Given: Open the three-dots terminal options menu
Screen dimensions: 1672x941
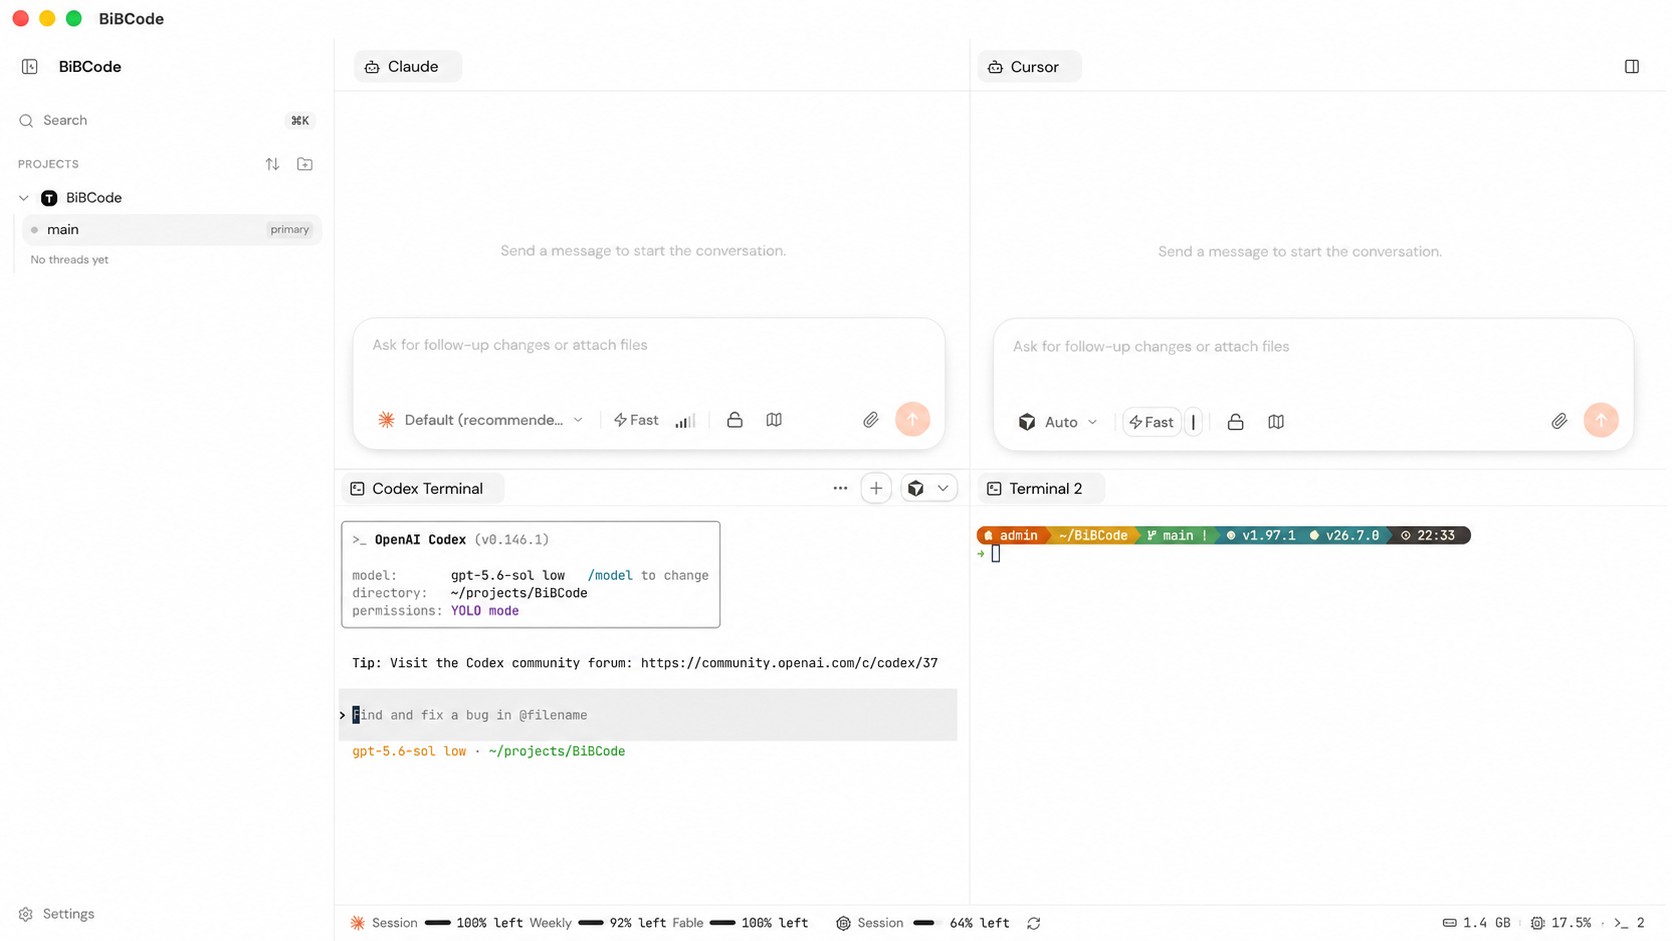Looking at the screenshot, I should click(x=840, y=489).
